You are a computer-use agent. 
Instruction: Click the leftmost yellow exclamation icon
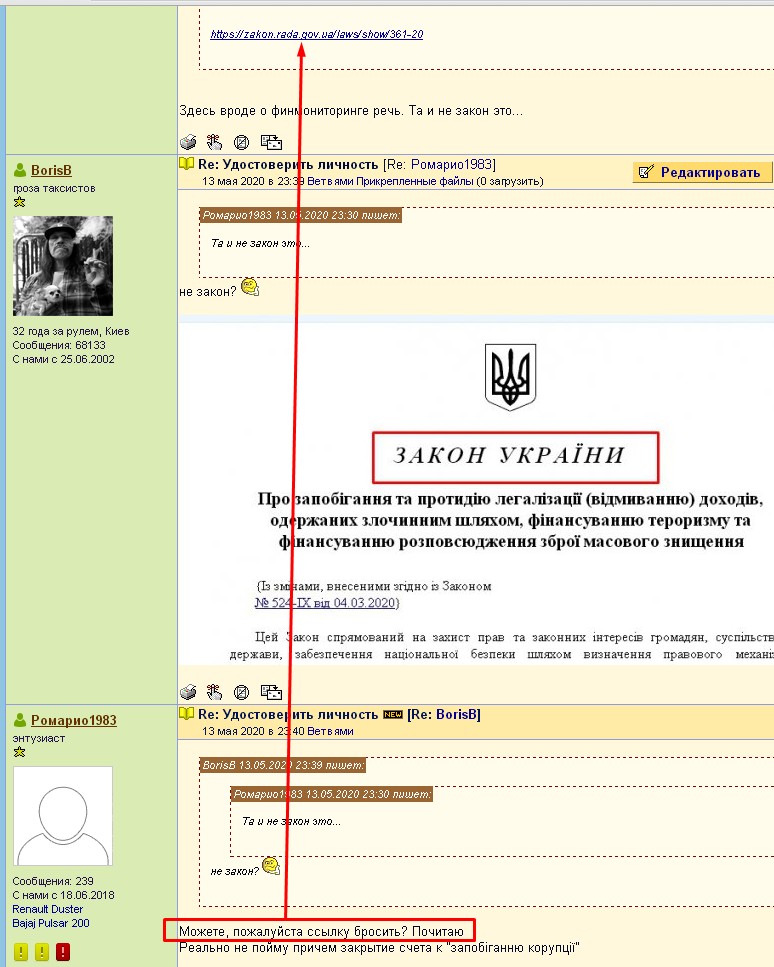20,952
